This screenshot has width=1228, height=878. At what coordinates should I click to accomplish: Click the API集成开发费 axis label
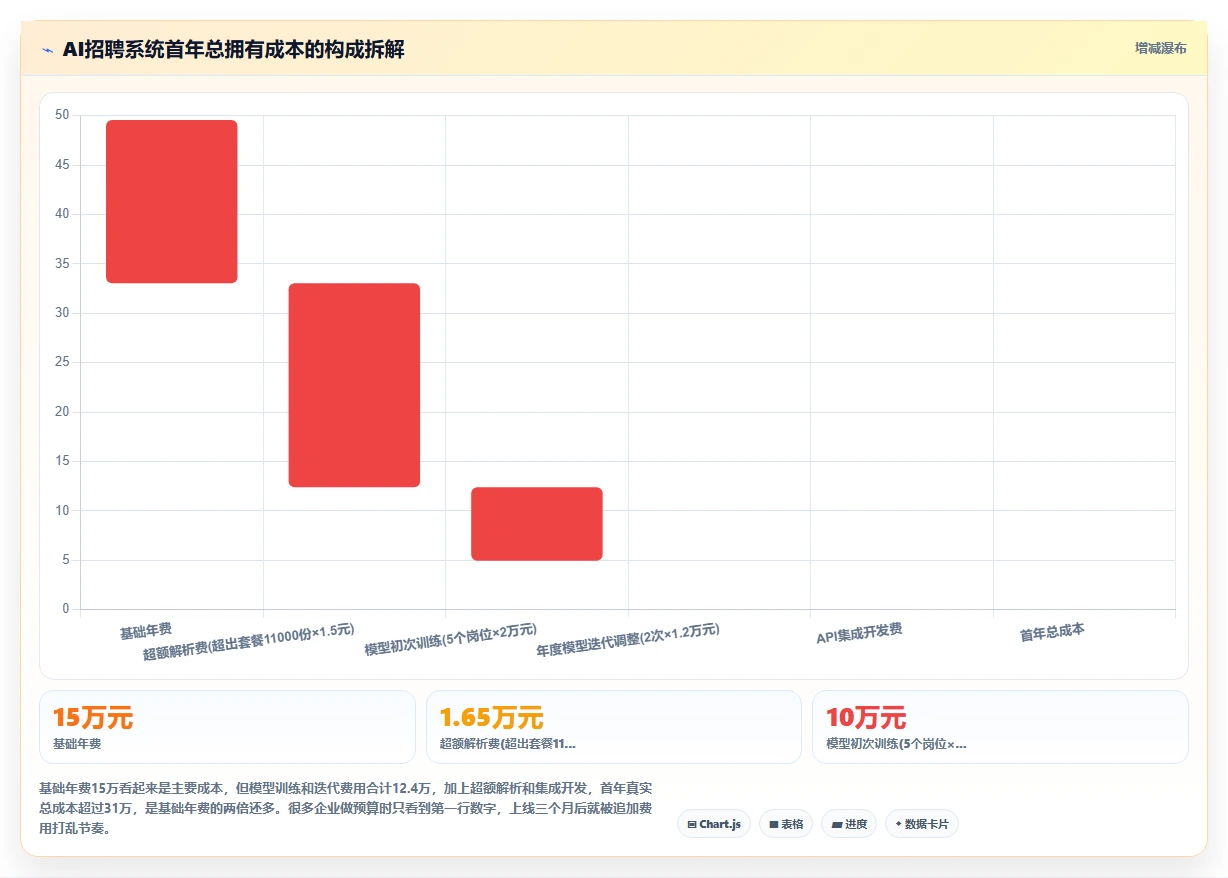[x=860, y=633]
